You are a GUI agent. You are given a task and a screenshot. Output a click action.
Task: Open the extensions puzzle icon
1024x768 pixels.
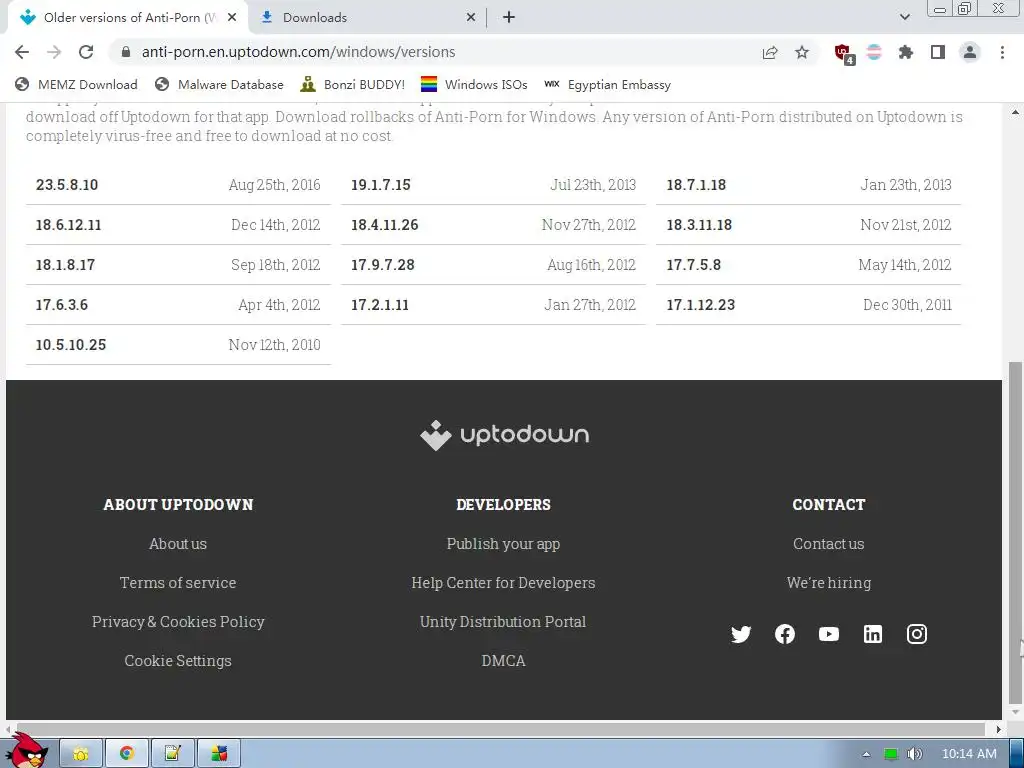pyautogui.click(x=906, y=52)
